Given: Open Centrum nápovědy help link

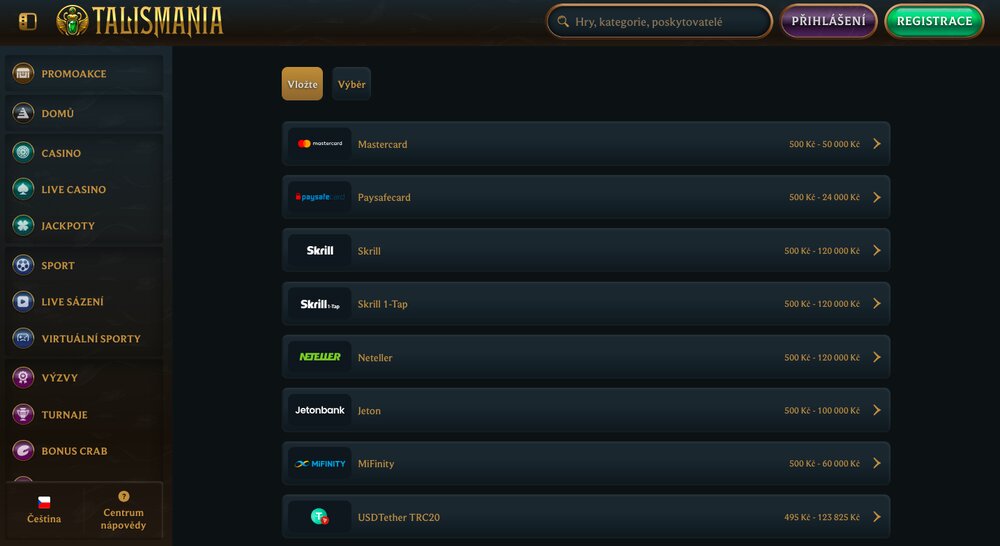Looking at the screenshot, I should click(123, 510).
